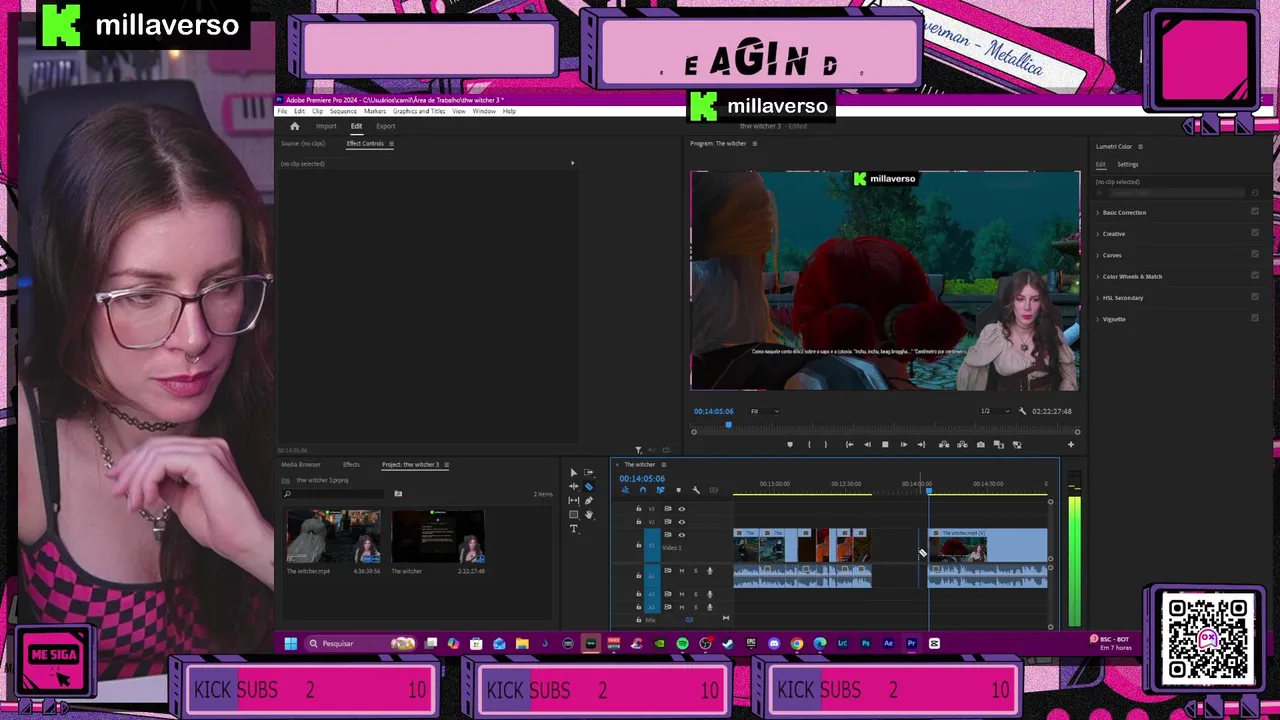Open Graphics and Titles menu
Screen dimensions: 1280x720
tap(419, 111)
